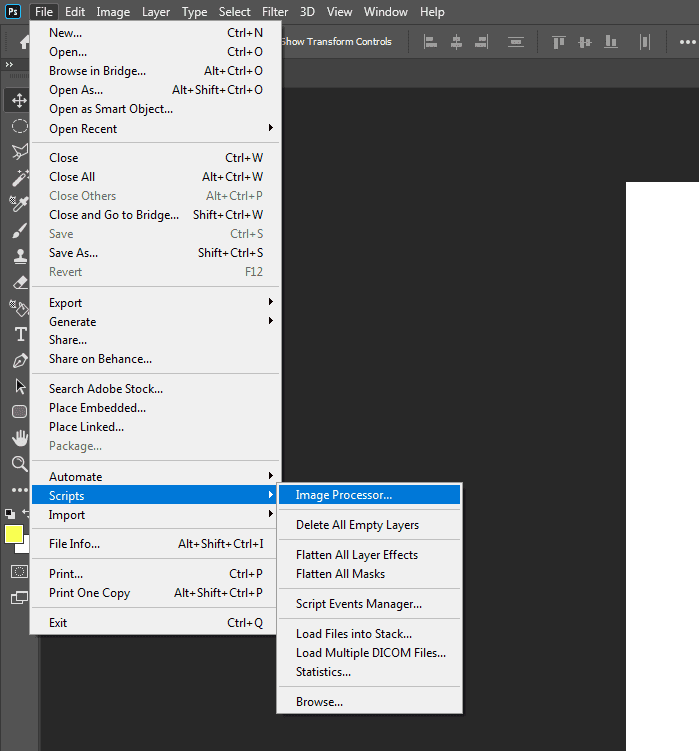Select the Elliptical Marquee tool
This screenshot has width=699, height=751.
pyautogui.click(x=19, y=126)
